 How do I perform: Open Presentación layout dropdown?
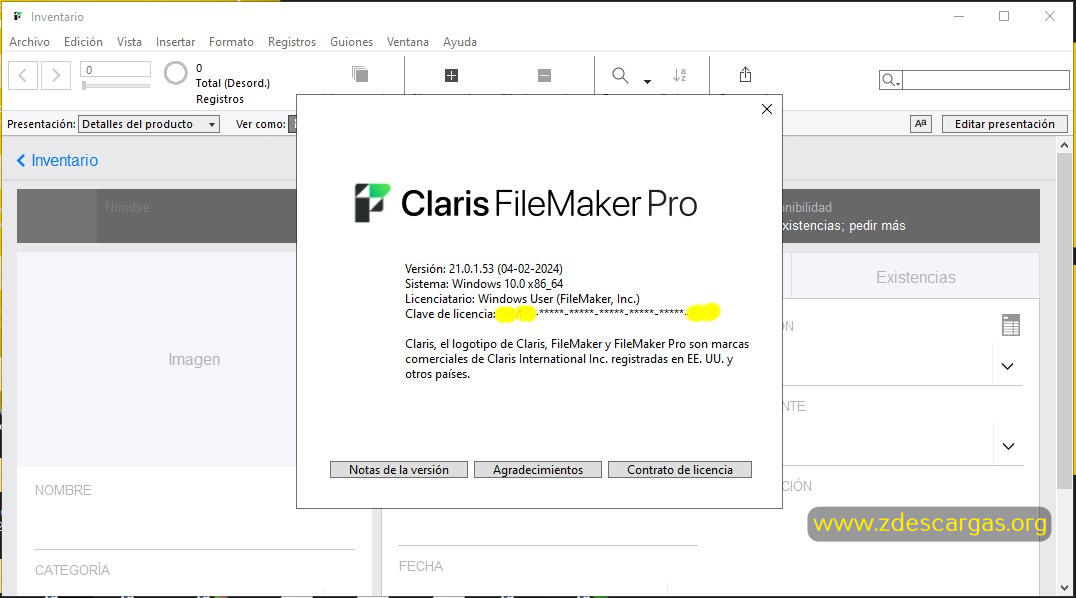(x=149, y=124)
